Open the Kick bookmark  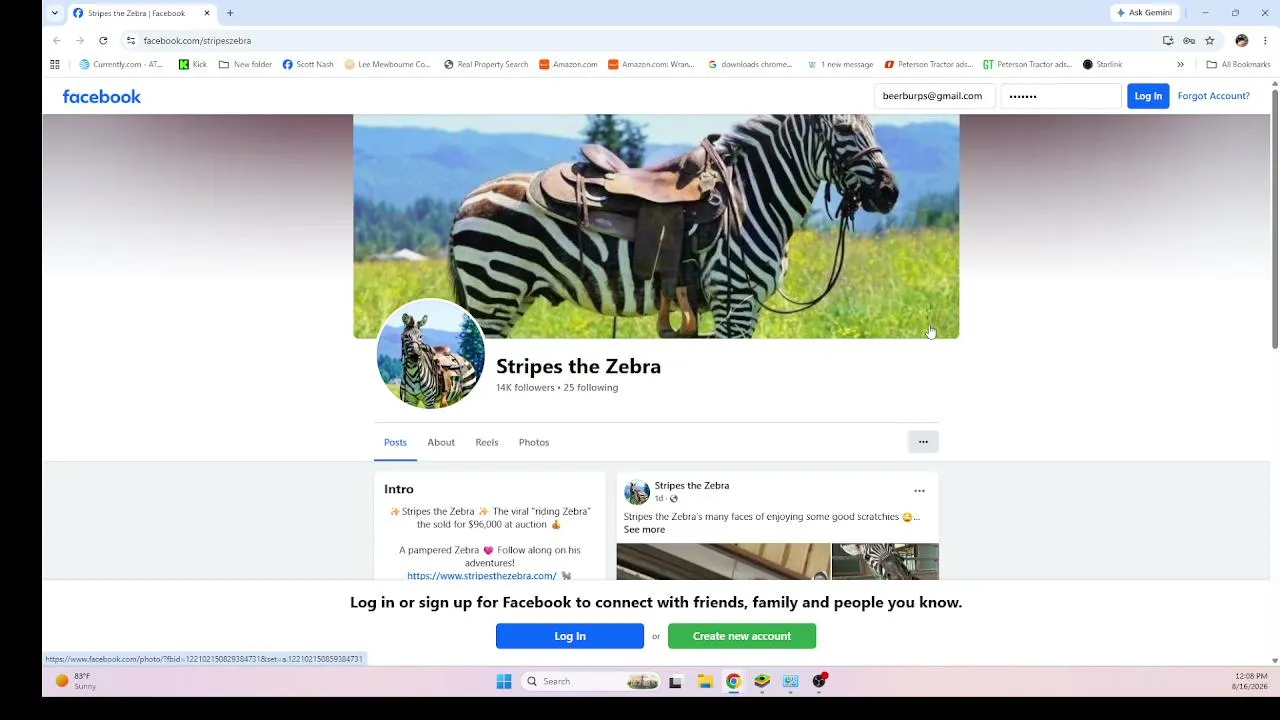[x=193, y=64]
